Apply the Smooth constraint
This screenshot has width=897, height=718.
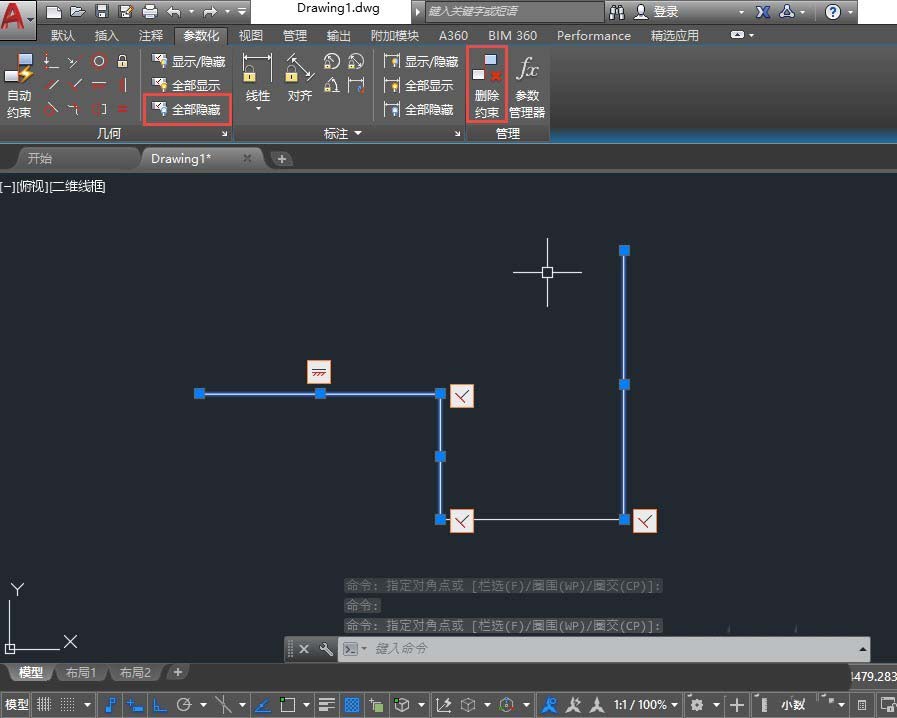click(74, 109)
